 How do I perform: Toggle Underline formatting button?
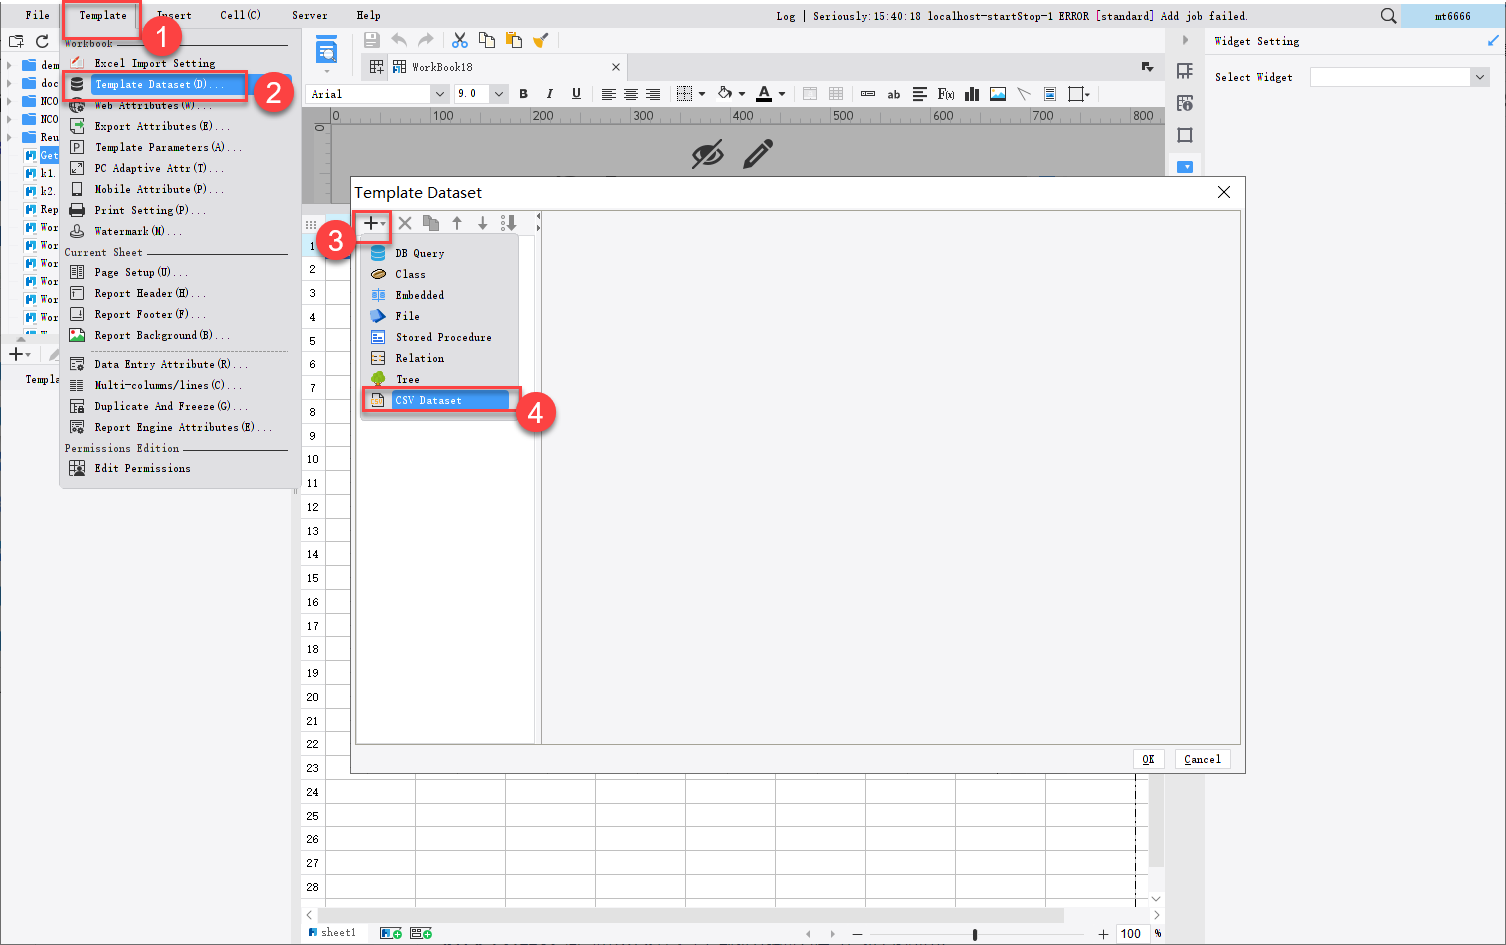(576, 94)
